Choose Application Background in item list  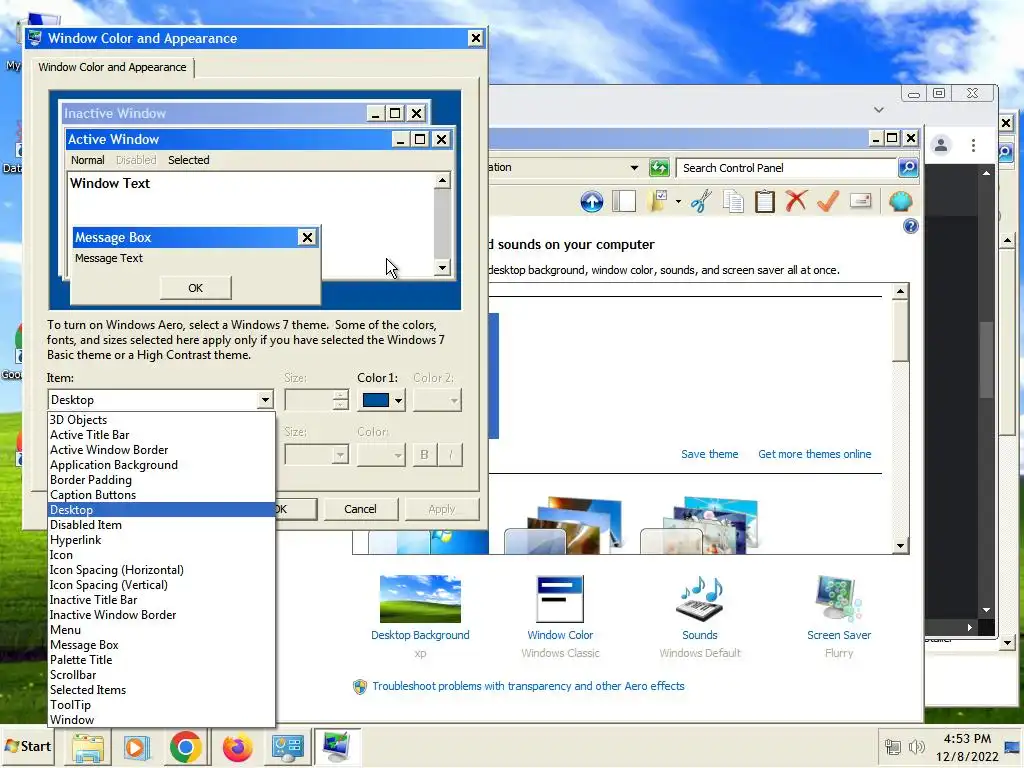pos(162,465)
